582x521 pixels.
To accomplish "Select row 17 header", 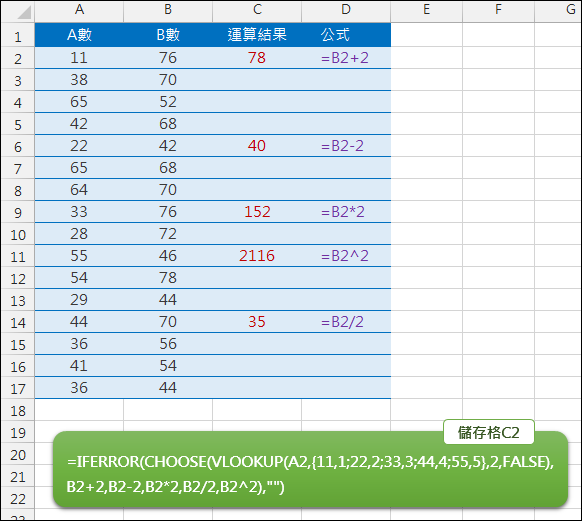I will [x=18, y=388].
